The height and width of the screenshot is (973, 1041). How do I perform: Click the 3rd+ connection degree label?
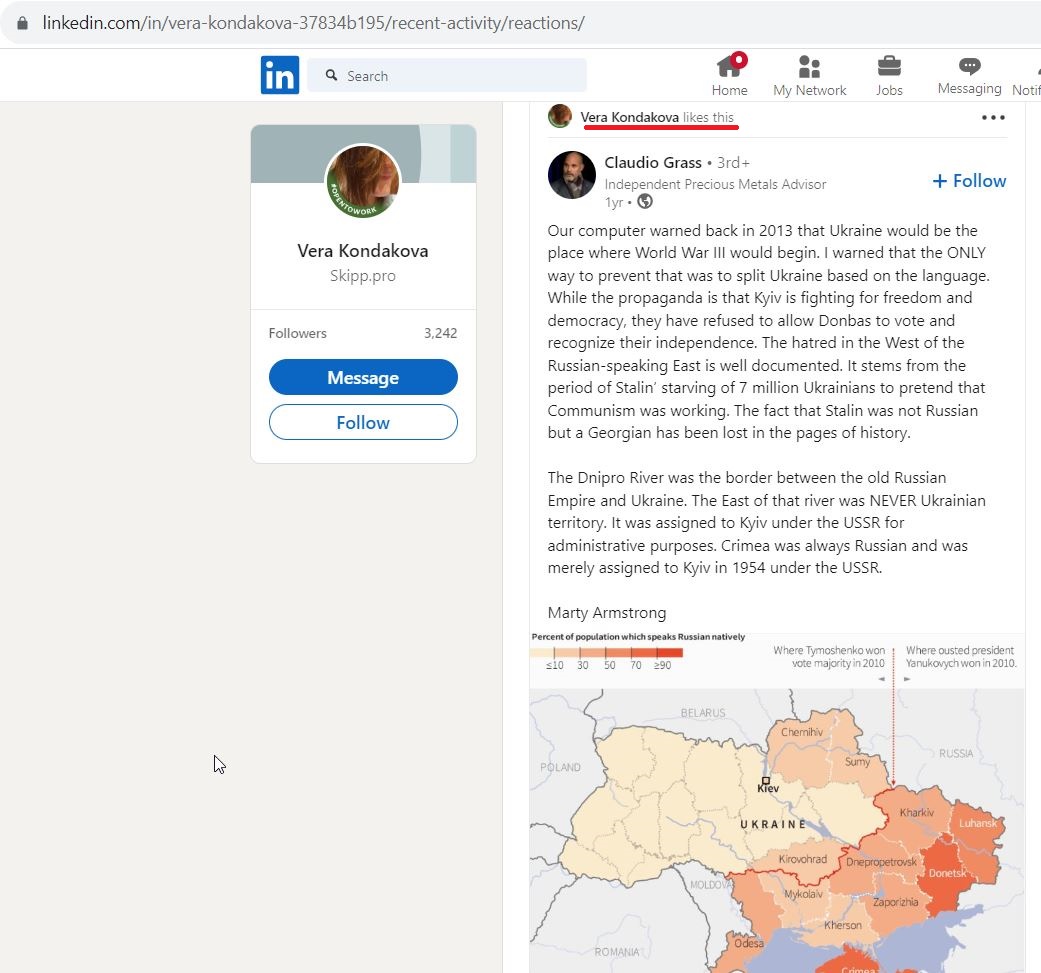[733, 163]
